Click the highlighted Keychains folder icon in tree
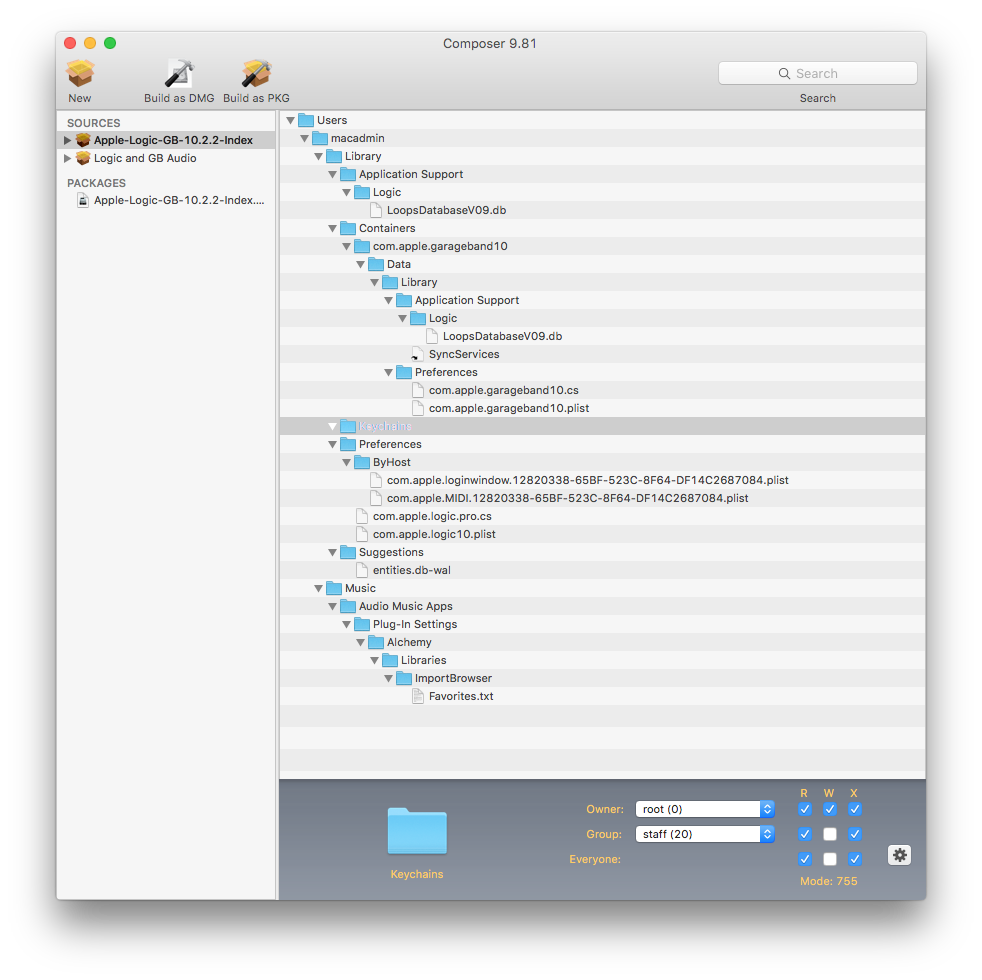The height and width of the screenshot is (980, 982). [x=348, y=426]
